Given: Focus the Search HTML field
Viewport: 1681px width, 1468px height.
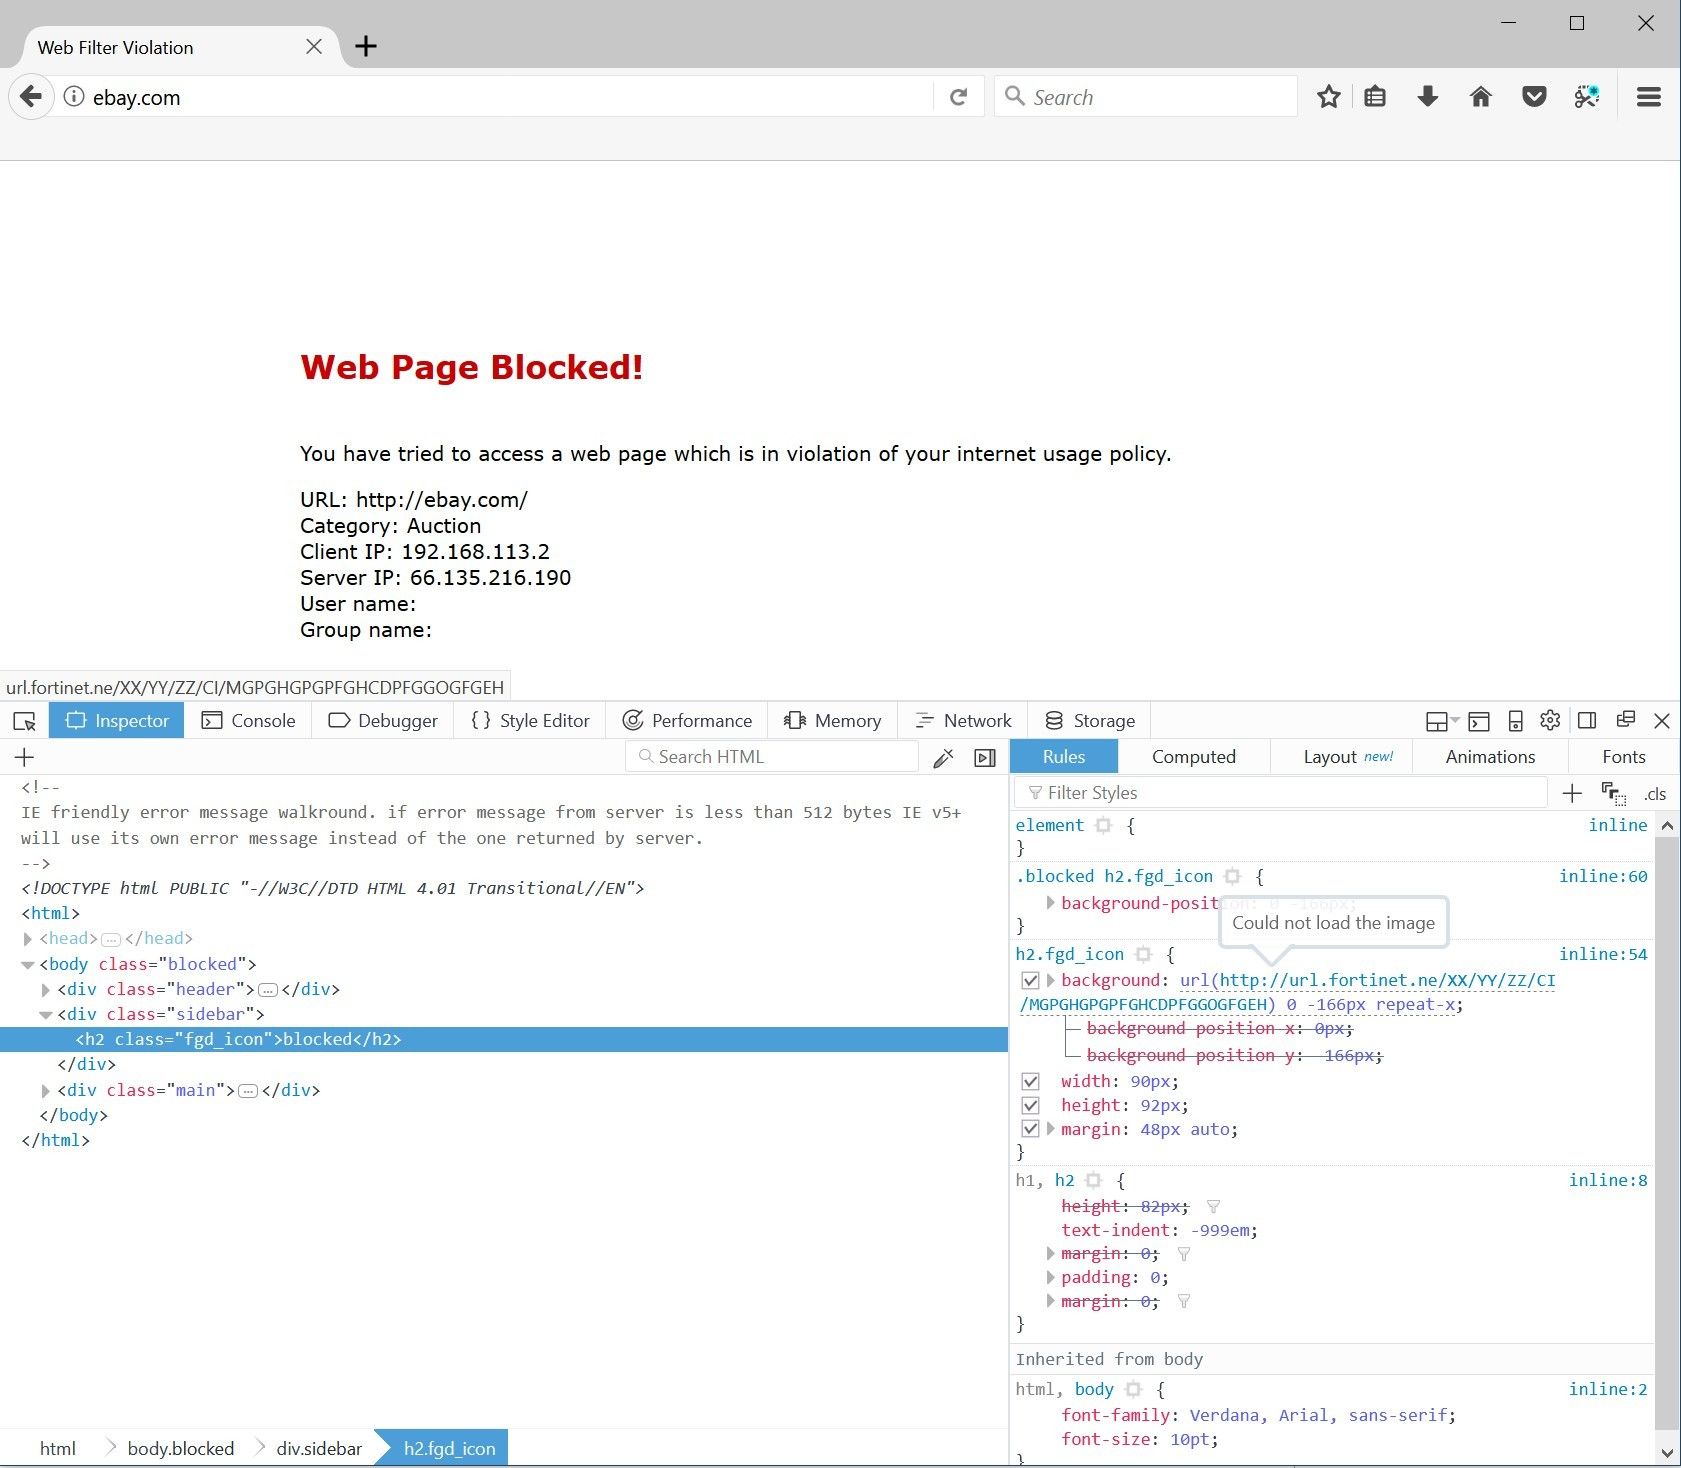Looking at the screenshot, I should [x=772, y=757].
